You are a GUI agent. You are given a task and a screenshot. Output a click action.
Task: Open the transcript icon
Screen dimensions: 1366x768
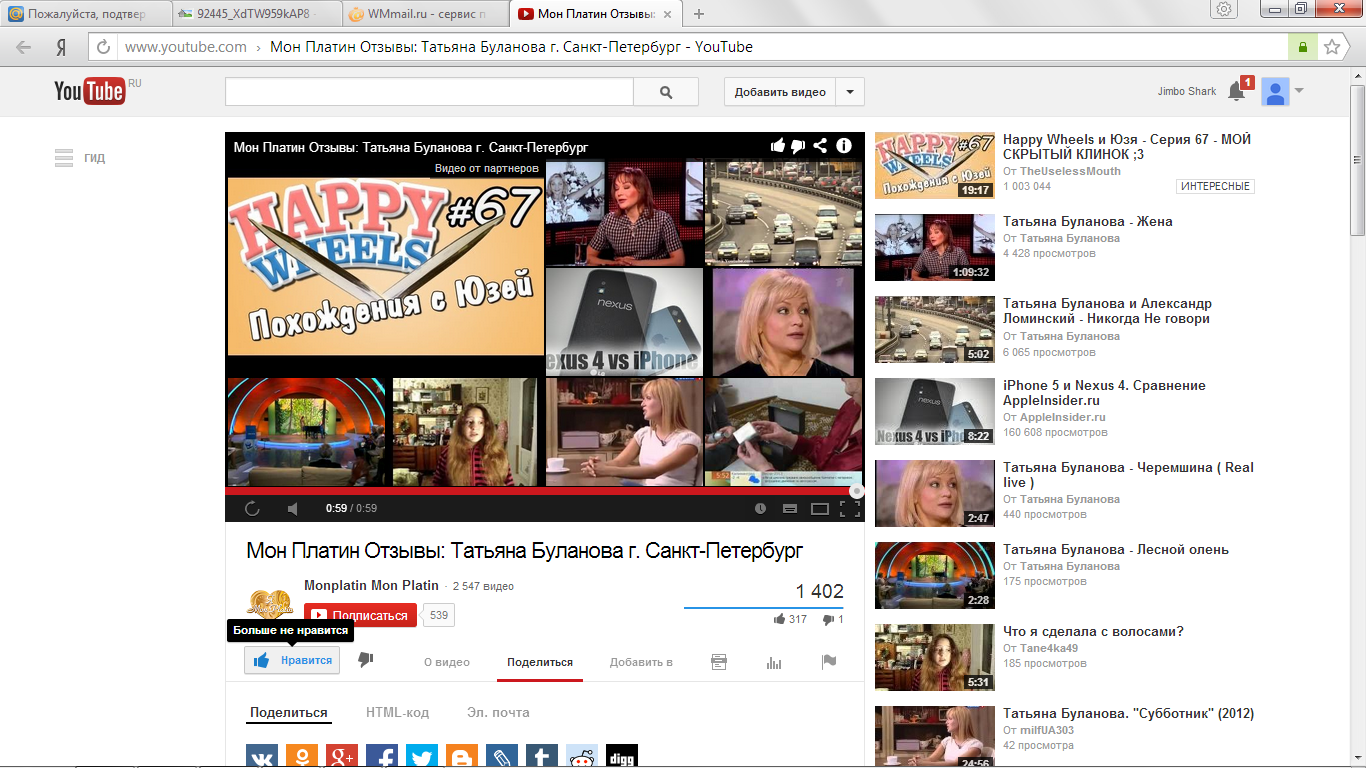718,662
